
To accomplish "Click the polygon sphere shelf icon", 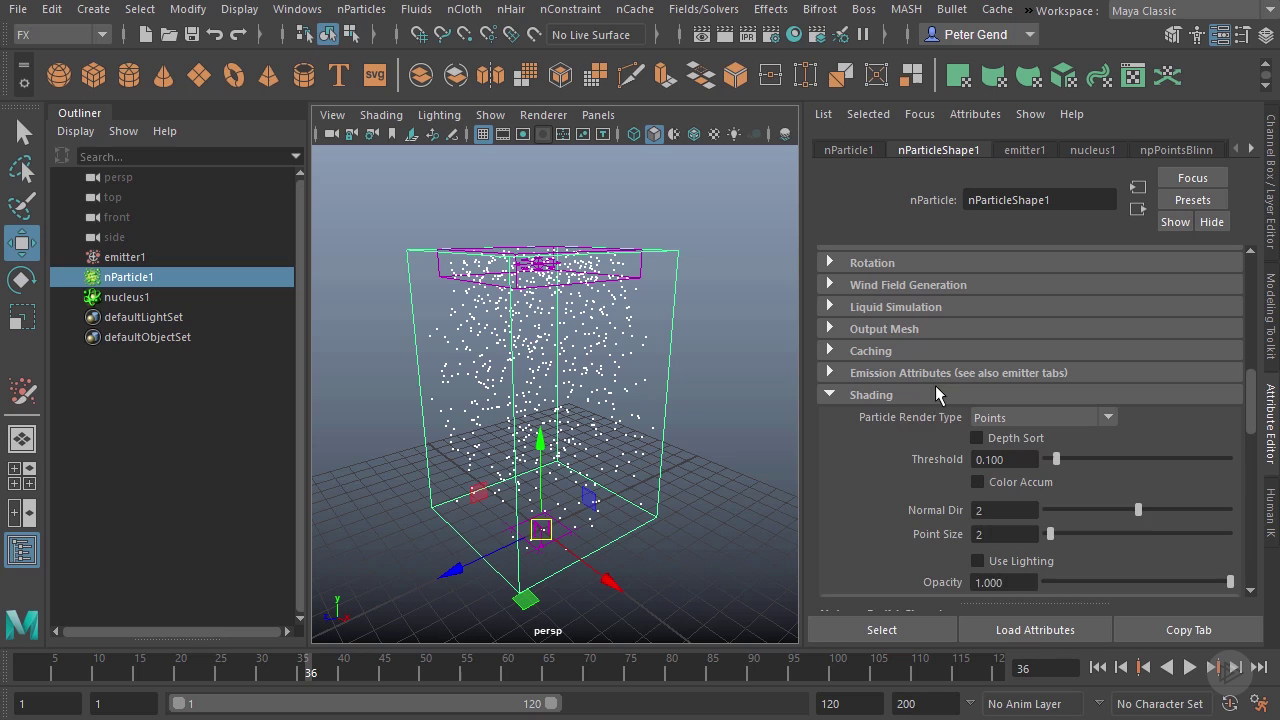I will click(59, 76).
